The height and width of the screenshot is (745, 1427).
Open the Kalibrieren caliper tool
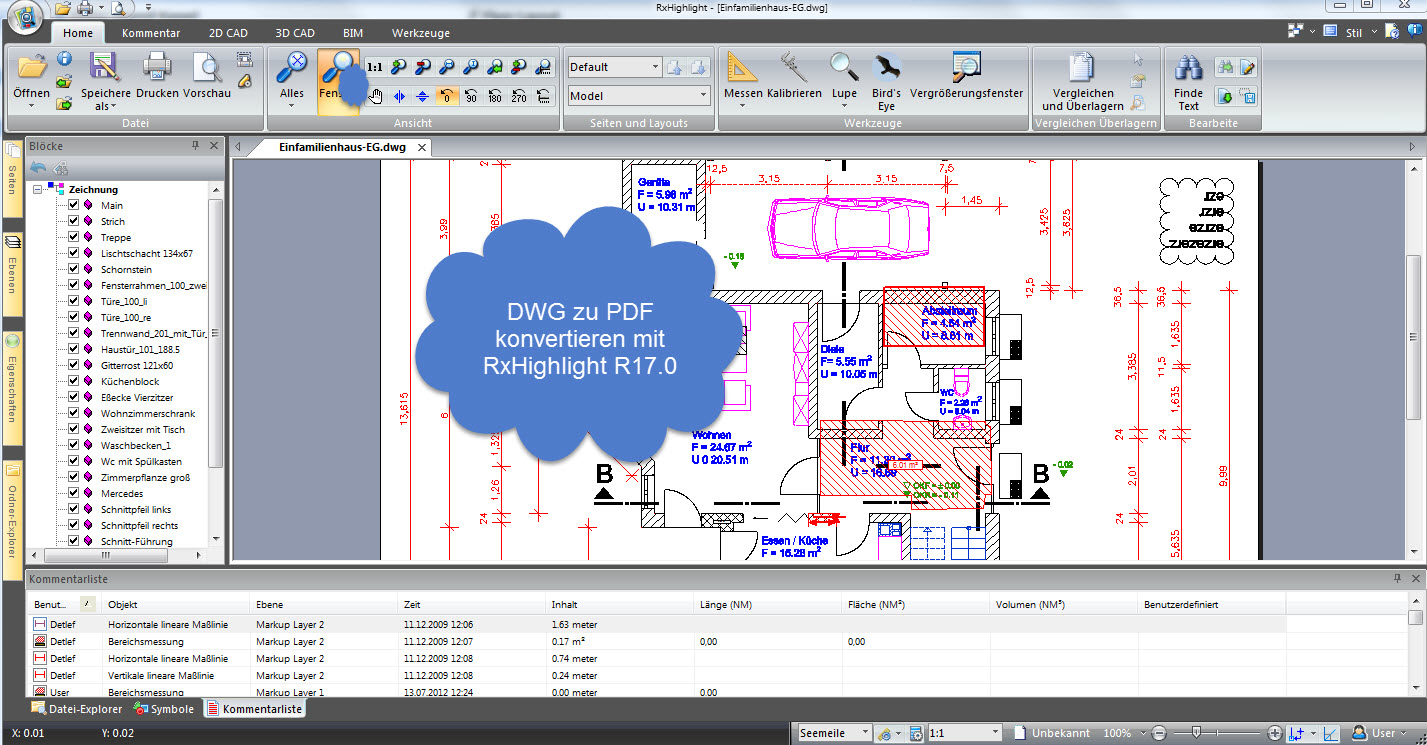click(794, 69)
